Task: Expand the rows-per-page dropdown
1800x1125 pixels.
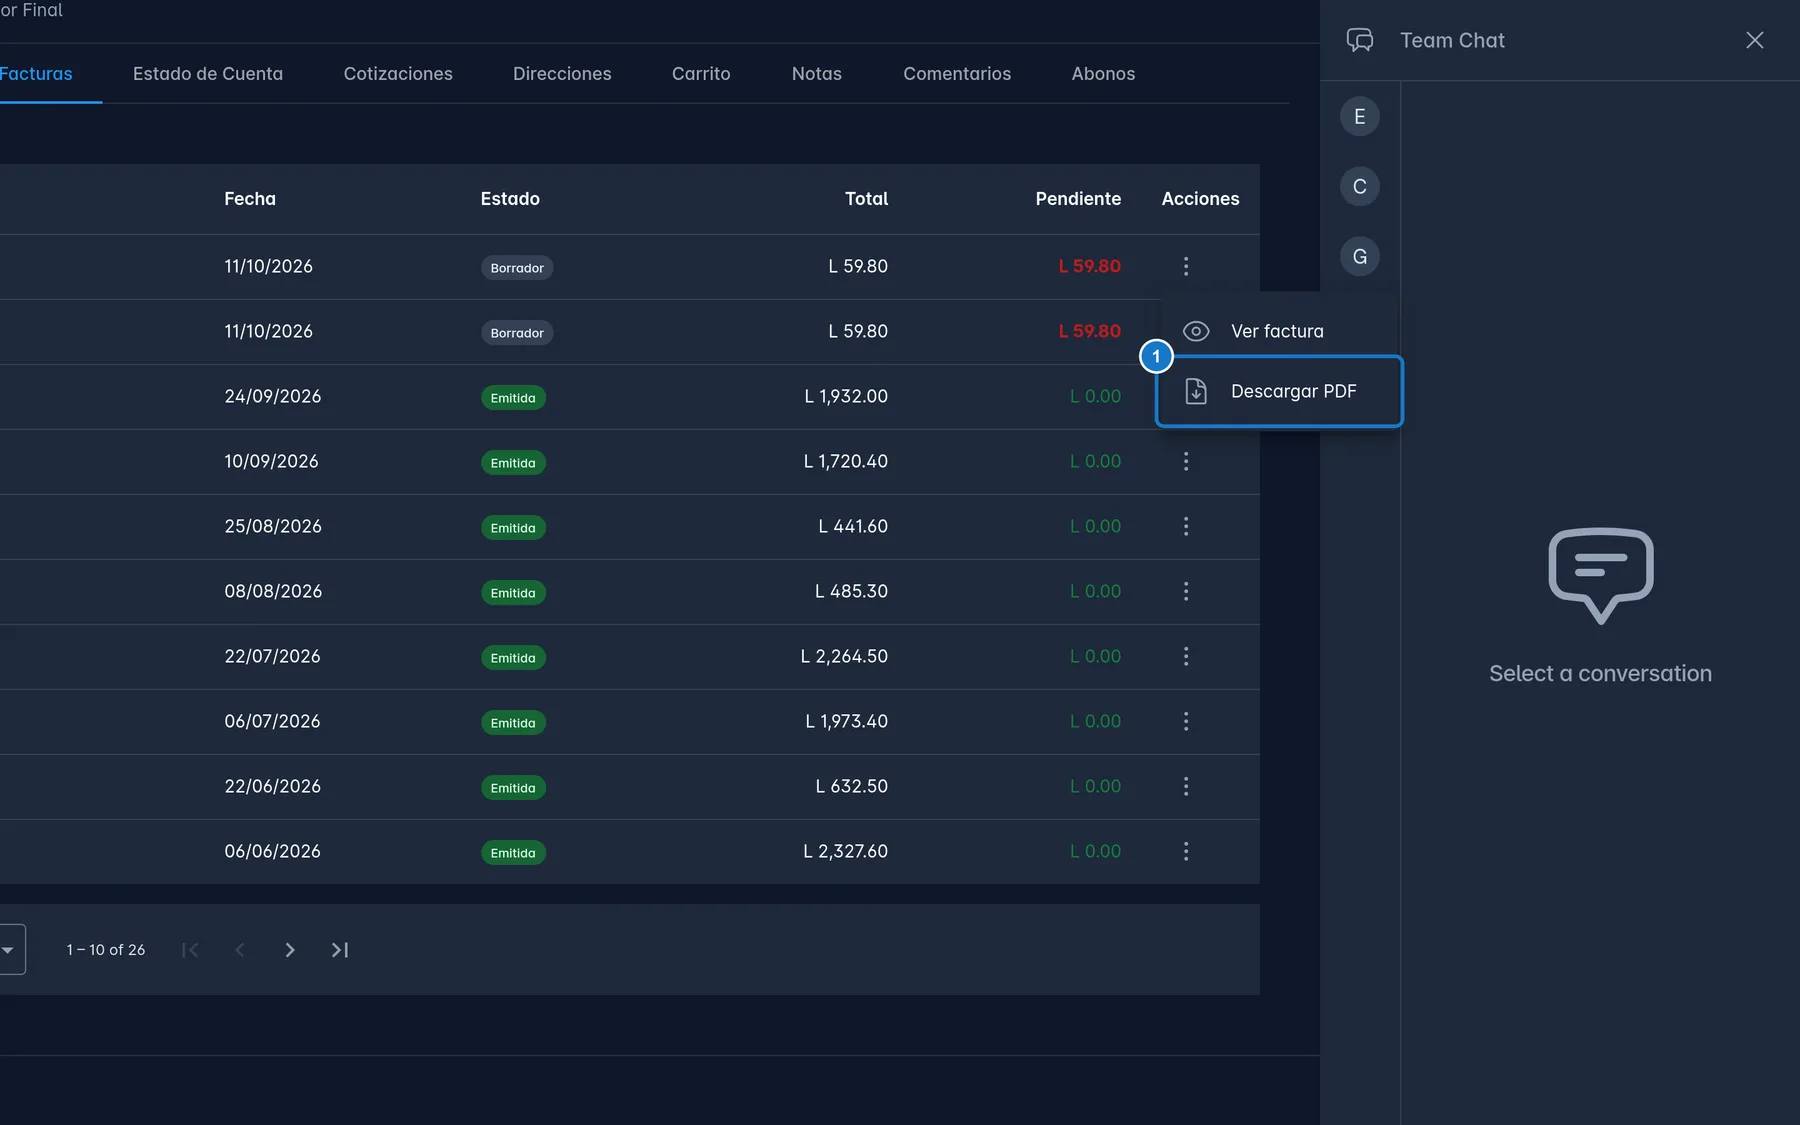Action: coord(8,950)
